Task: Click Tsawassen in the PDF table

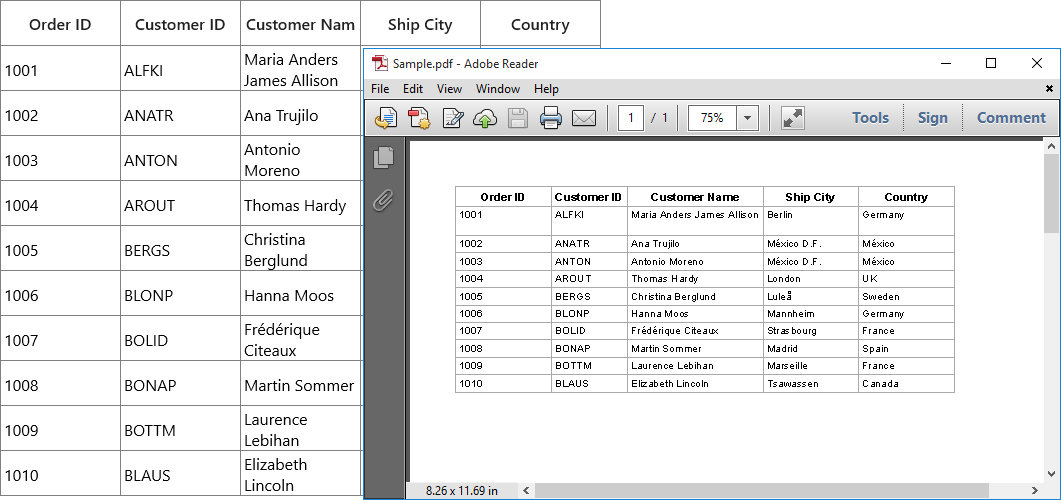Action: tap(792, 384)
